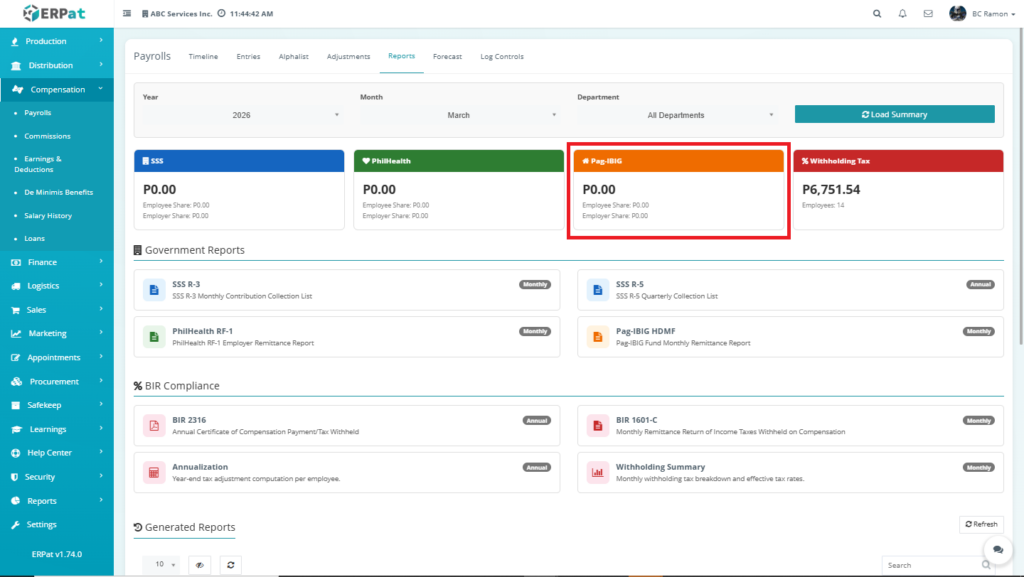The width and height of the screenshot is (1024, 577).
Task: Click the Load Summary button
Action: (x=894, y=114)
